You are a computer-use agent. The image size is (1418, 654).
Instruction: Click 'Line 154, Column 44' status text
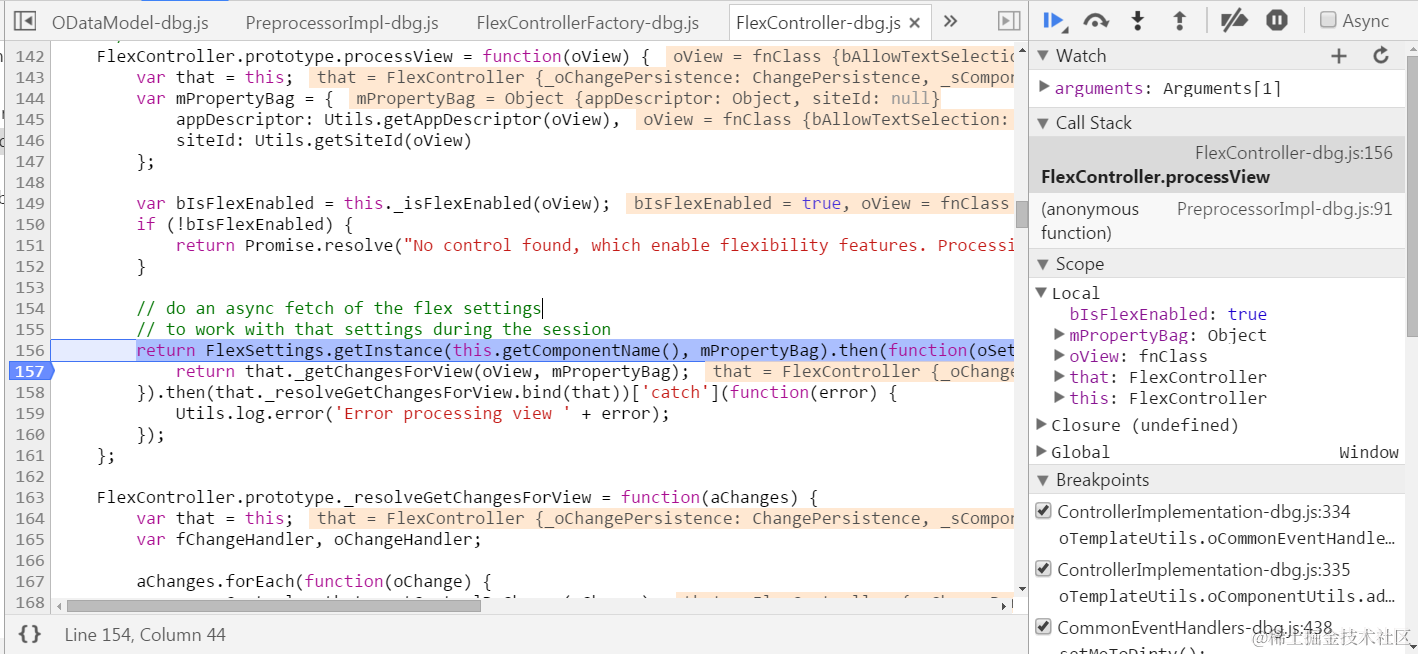145,634
